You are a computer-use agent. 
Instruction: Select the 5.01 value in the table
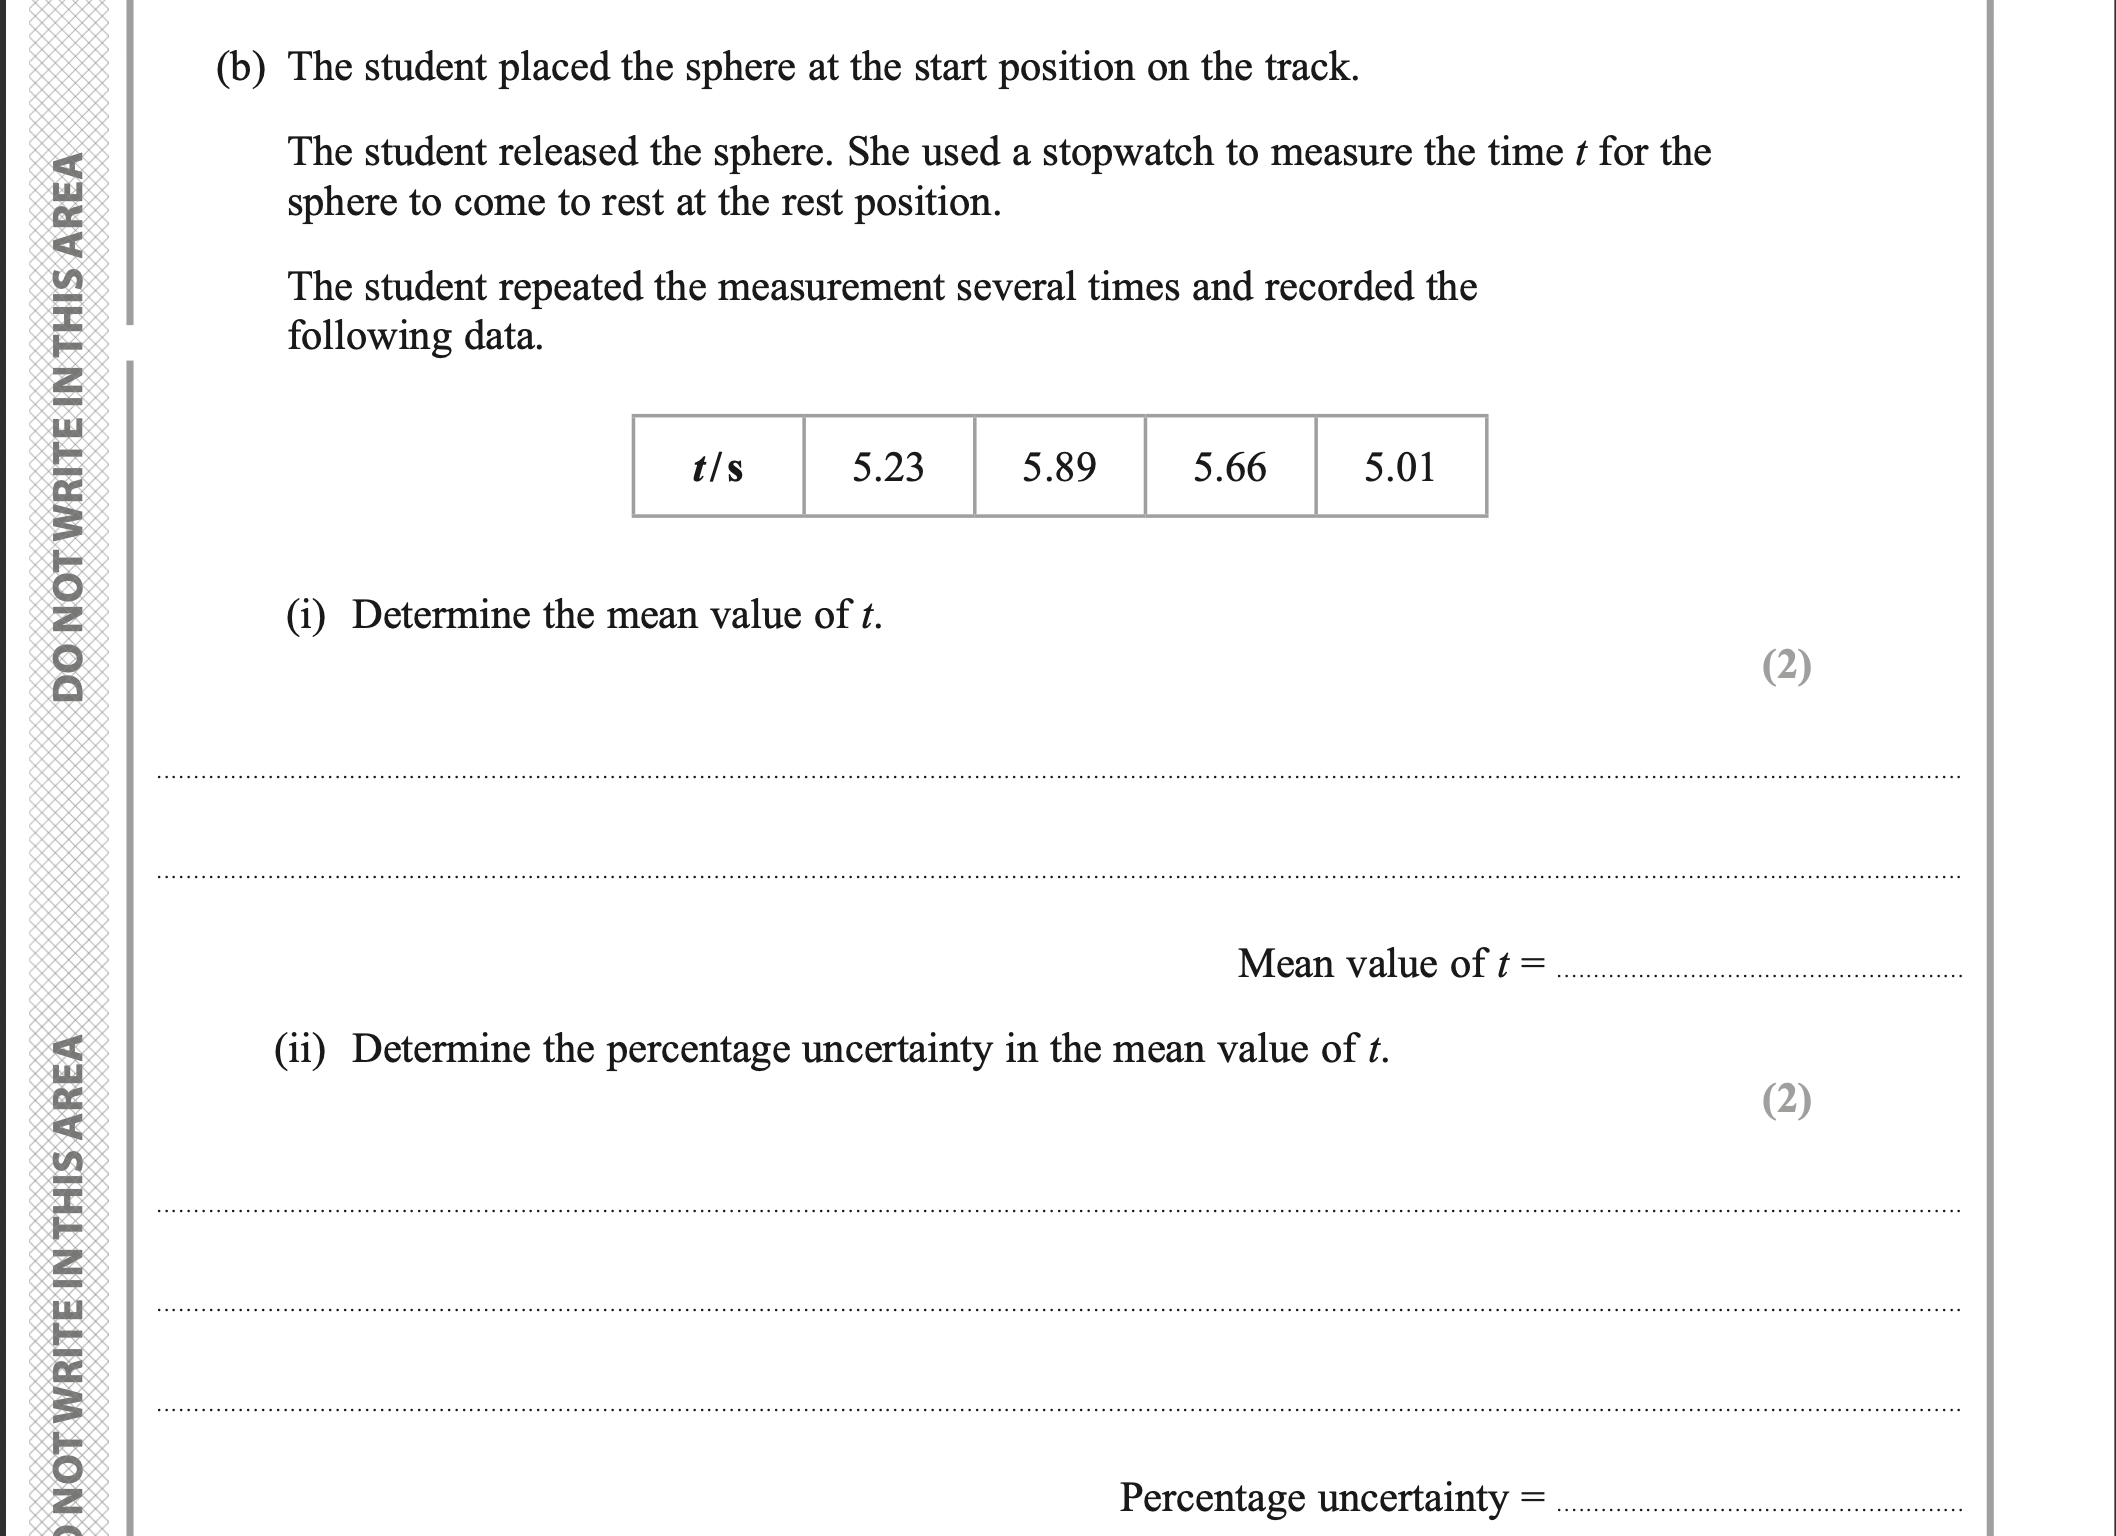point(1400,467)
